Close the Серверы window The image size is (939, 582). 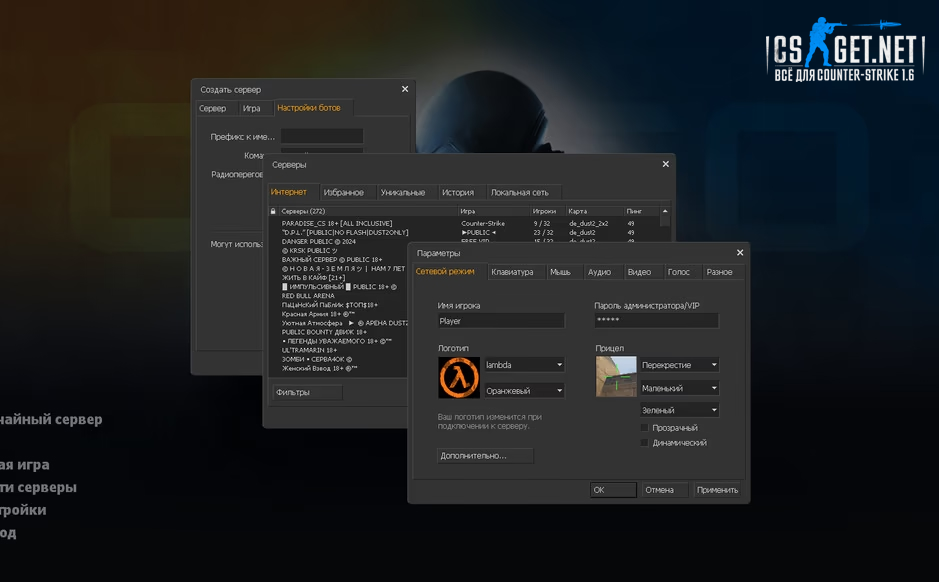pyautogui.click(x=666, y=164)
